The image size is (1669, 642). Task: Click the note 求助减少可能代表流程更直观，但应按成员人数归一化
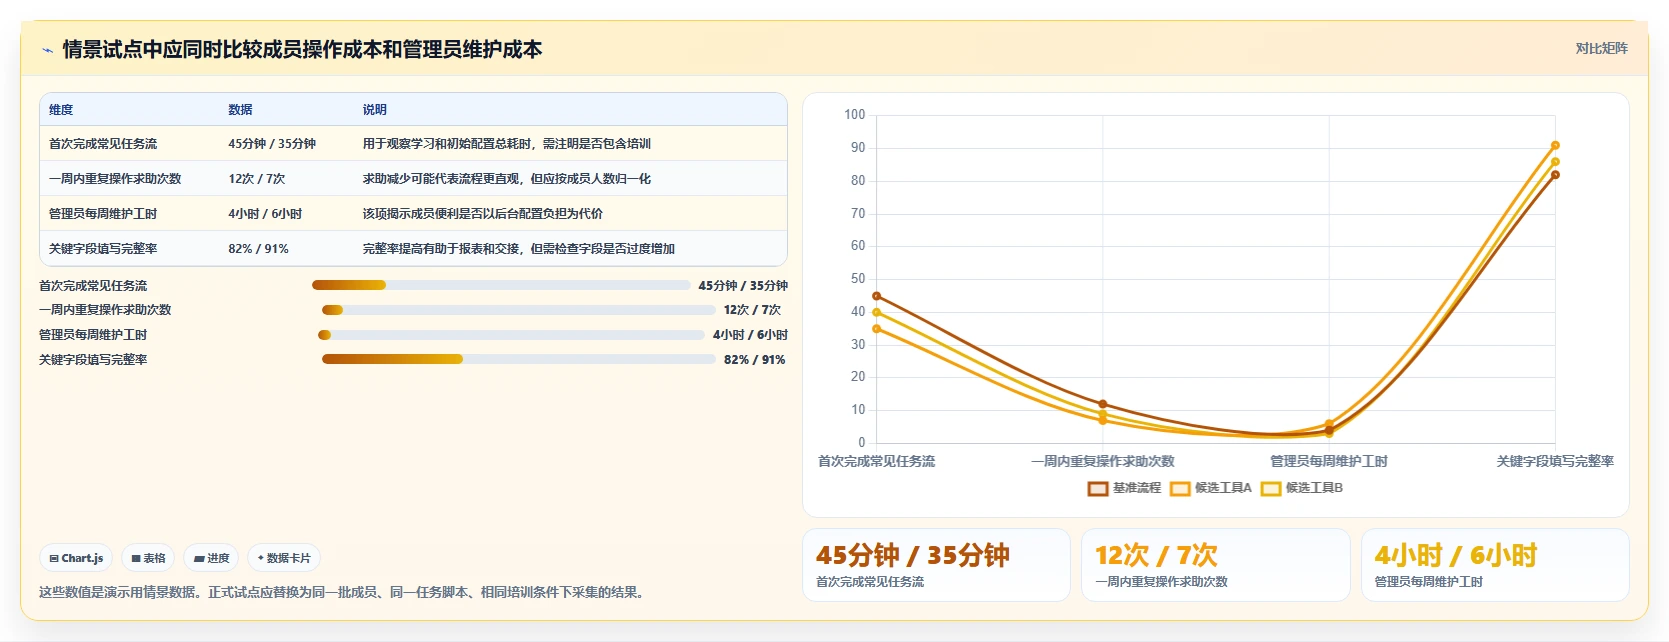pyautogui.click(x=506, y=179)
